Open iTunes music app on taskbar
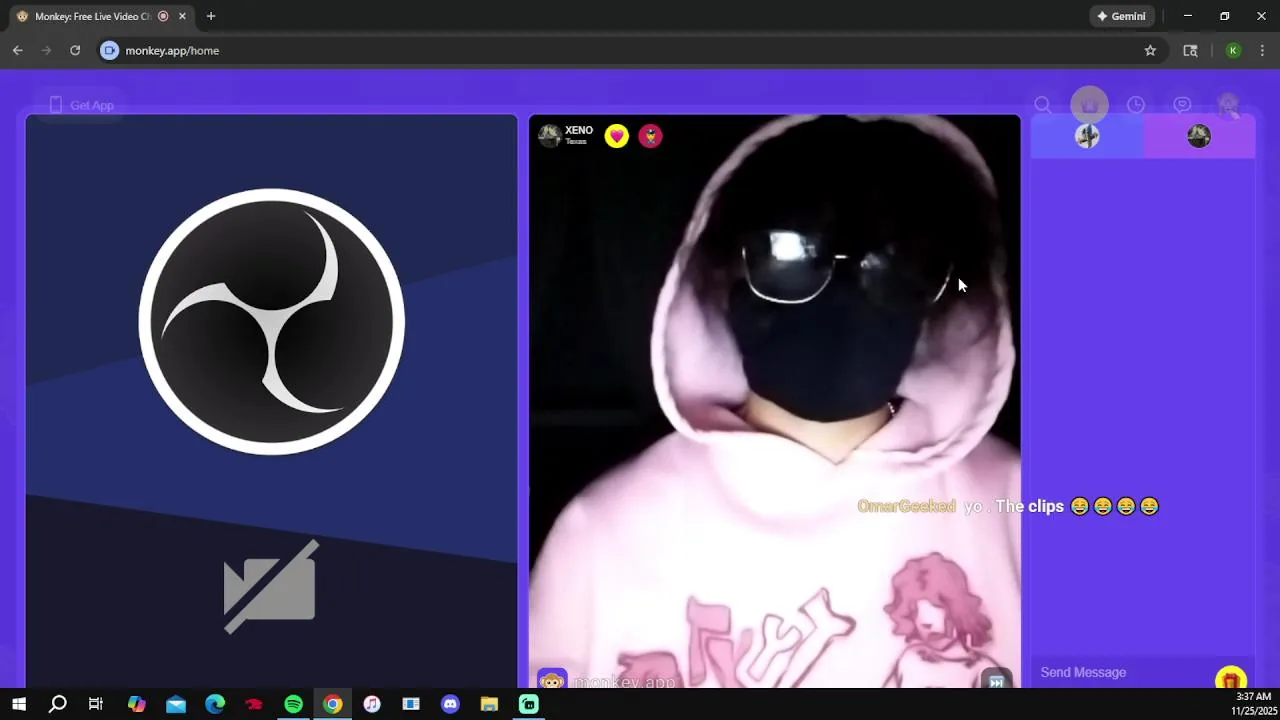1280x720 pixels. [x=372, y=705]
